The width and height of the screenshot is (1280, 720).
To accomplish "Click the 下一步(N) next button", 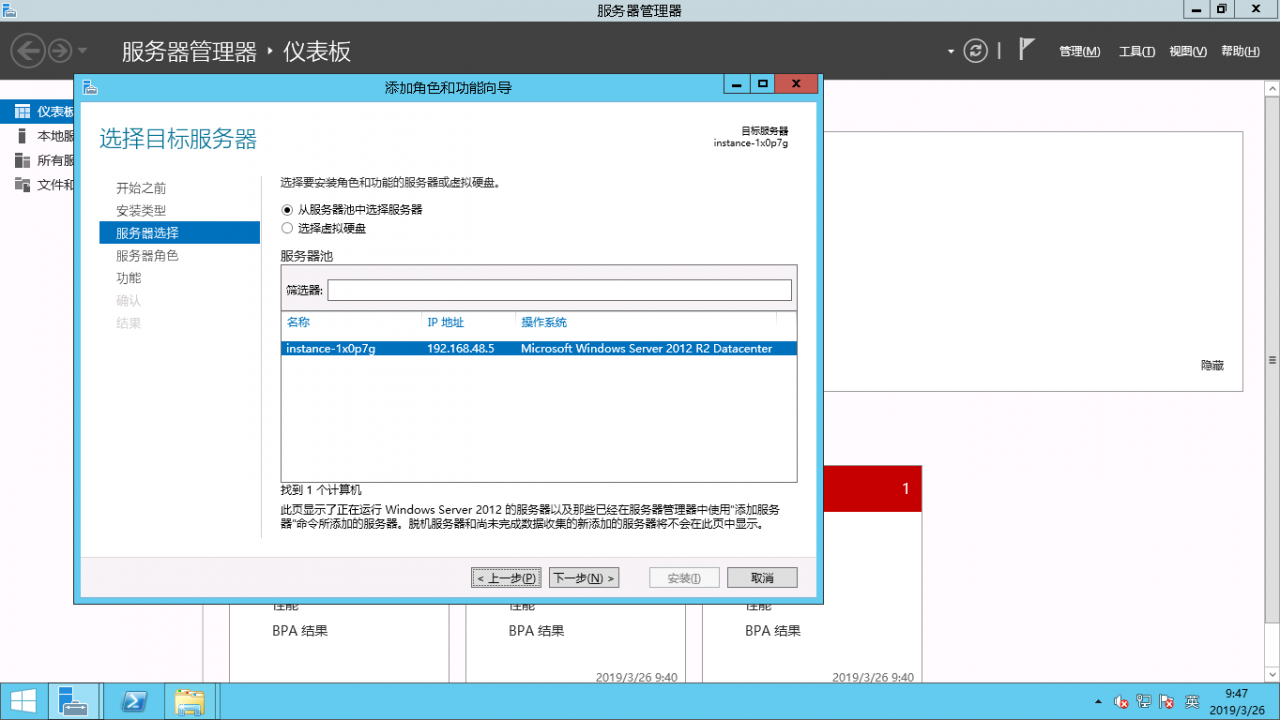I will pyautogui.click(x=584, y=578).
